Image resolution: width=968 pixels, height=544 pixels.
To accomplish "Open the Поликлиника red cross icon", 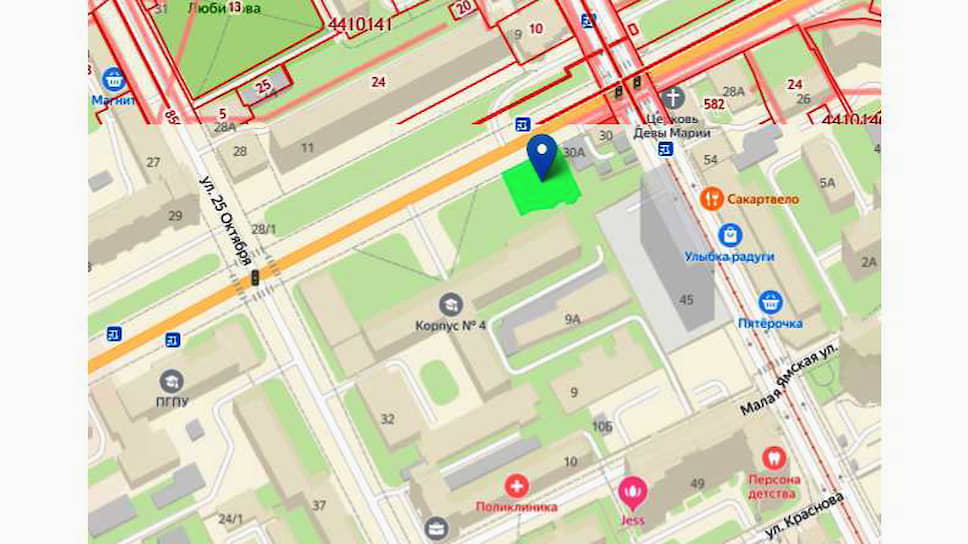I will click(516, 486).
